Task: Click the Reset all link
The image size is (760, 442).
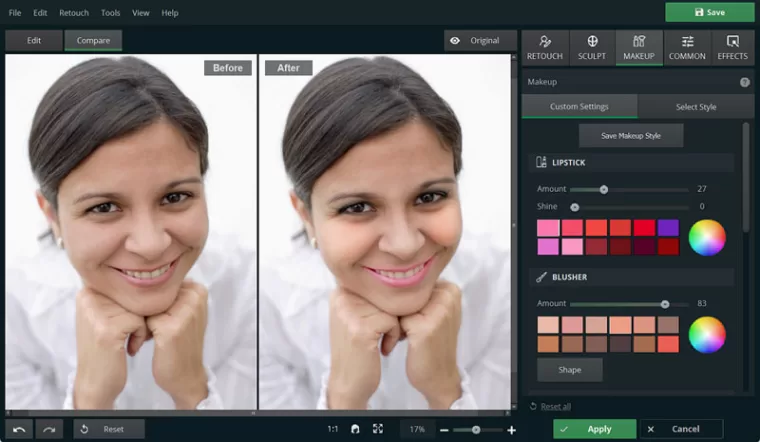Action: tap(555, 406)
